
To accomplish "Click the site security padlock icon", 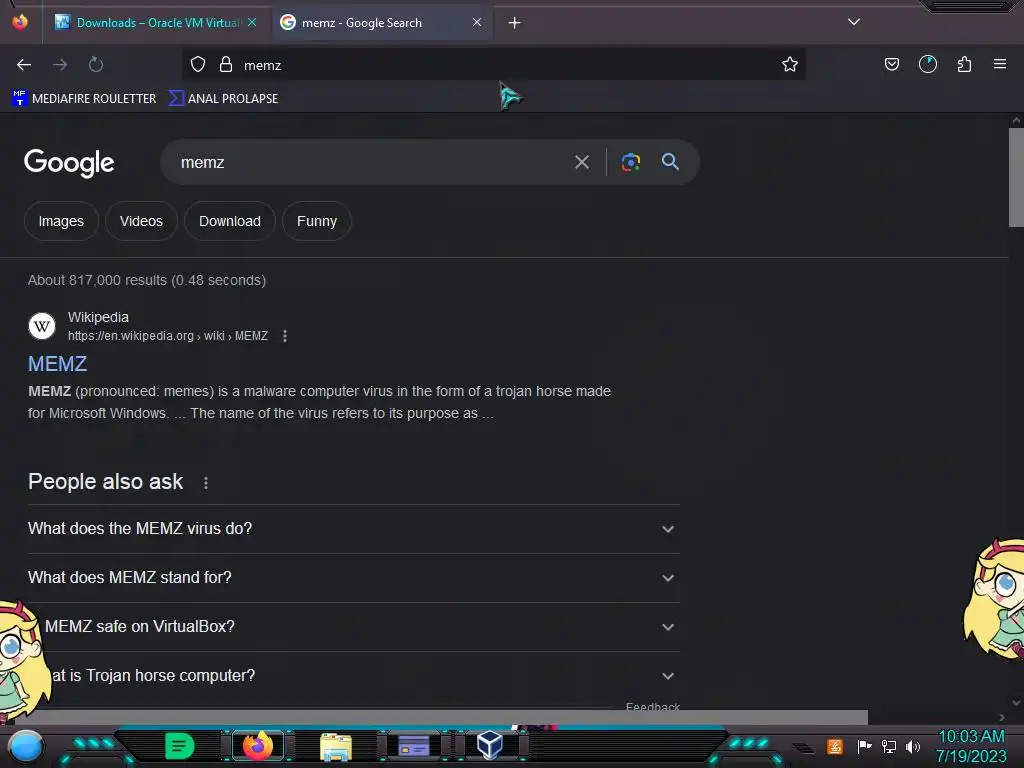I will (226, 65).
